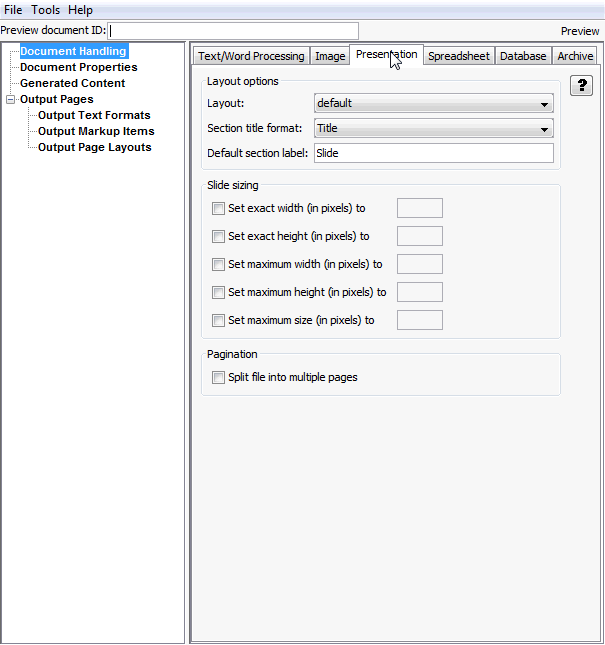Click the Default section label field

click(434, 153)
